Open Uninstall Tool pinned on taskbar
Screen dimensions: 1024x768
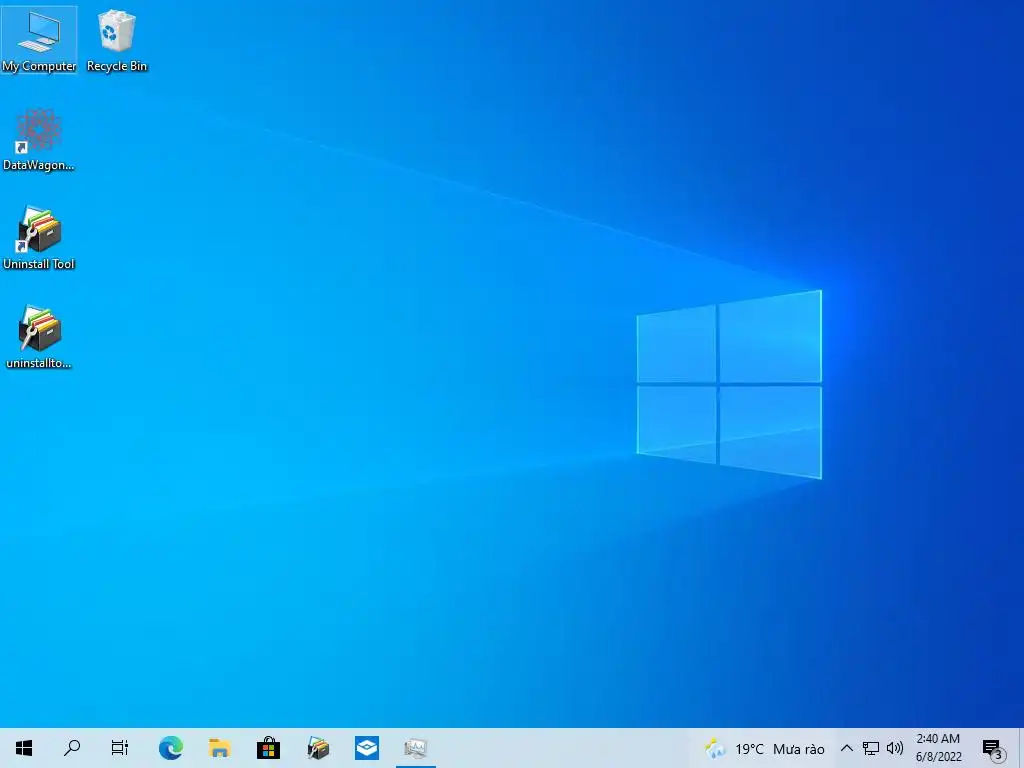pos(318,748)
